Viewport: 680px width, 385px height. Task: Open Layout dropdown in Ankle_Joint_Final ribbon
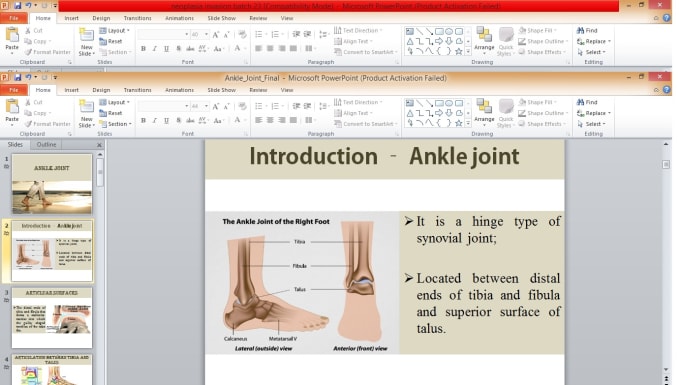[x=114, y=102]
